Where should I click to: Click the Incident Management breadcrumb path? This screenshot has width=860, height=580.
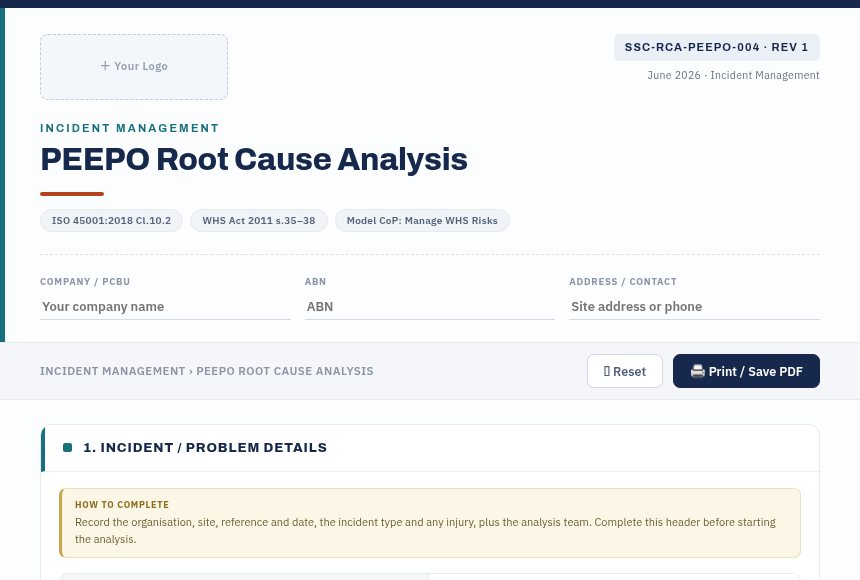[207, 371]
